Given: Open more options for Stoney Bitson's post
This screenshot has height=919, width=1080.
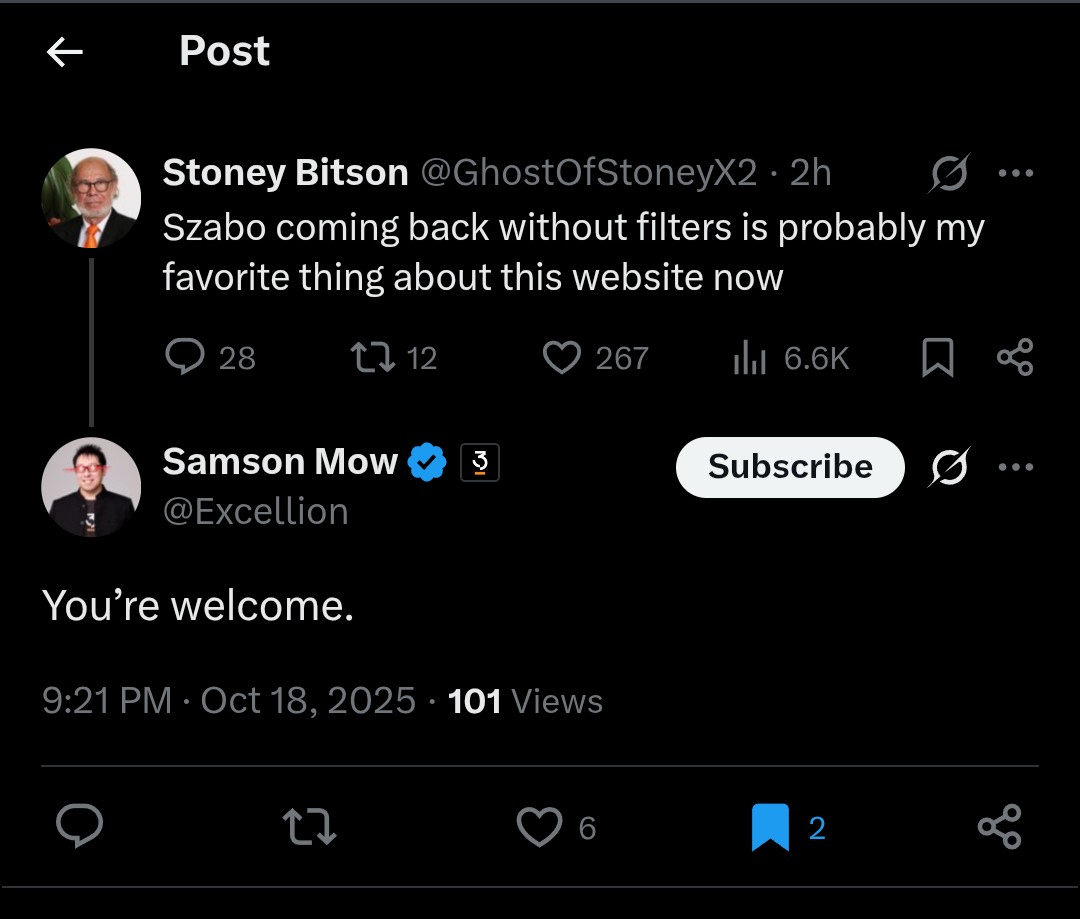Looking at the screenshot, I should (1016, 174).
